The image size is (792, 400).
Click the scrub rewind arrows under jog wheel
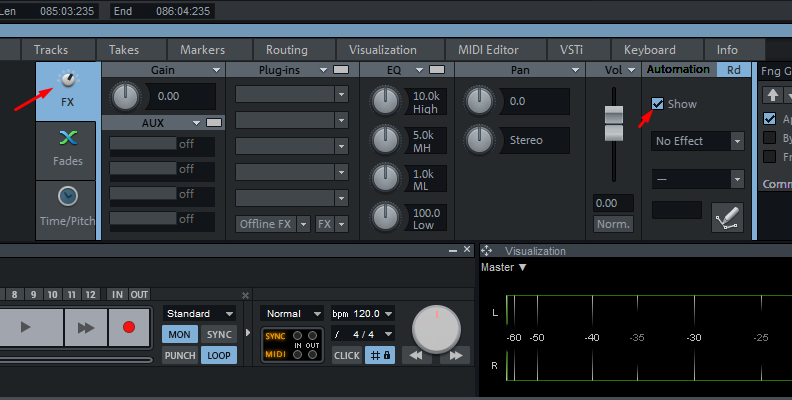[x=416, y=355]
